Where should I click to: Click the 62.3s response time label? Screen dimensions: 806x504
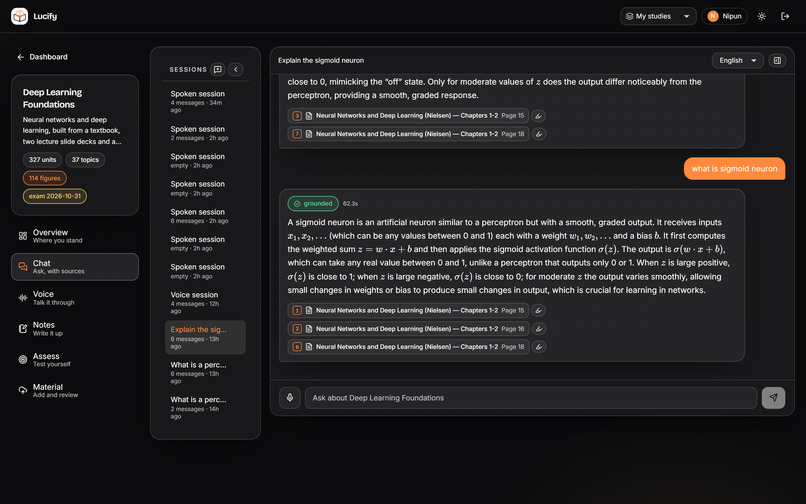point(350,204)
